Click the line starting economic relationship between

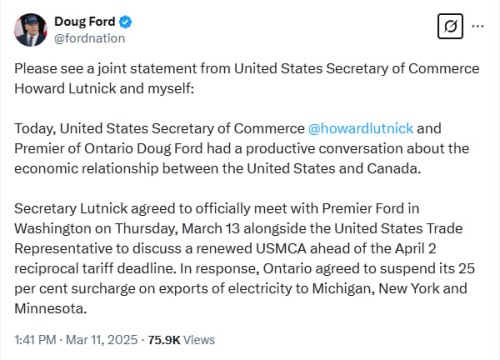click(218, 169)
